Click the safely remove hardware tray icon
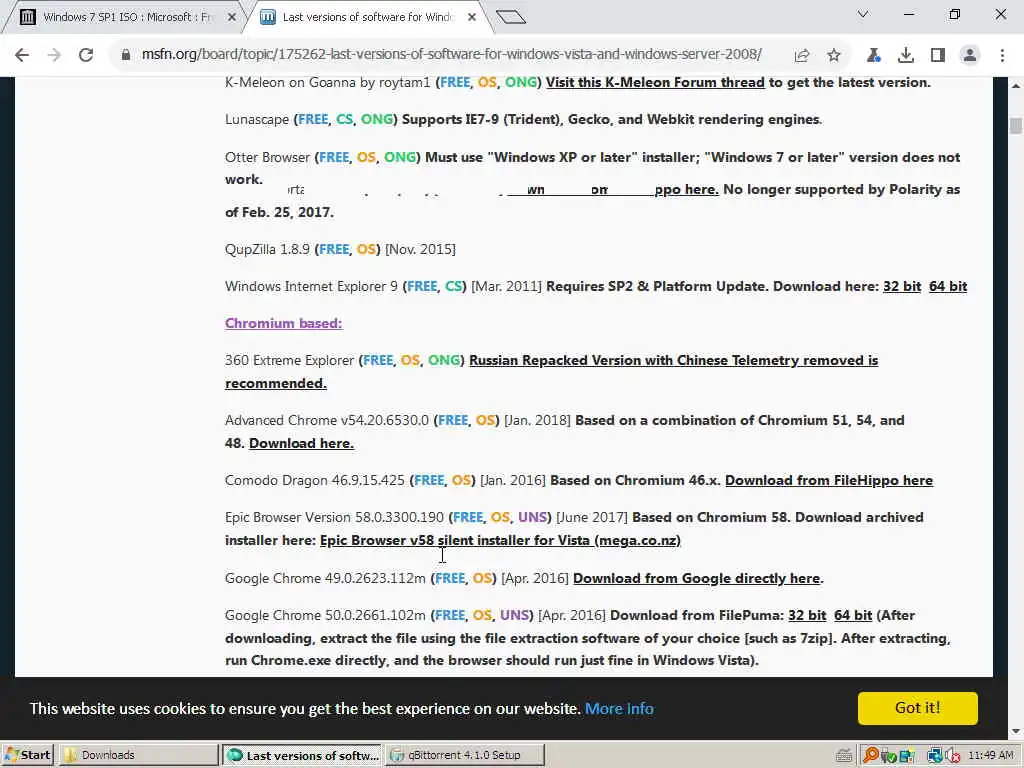The image size is (1024, 768). [888, 756]
